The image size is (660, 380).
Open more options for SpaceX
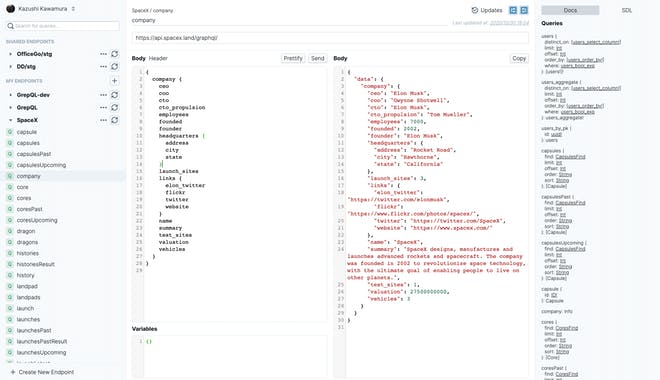tap(103, 120)
